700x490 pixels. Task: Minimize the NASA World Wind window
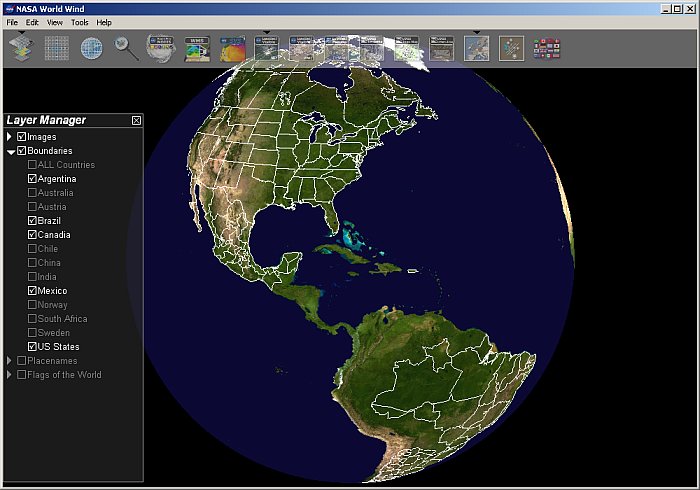[x=666, y=8]
